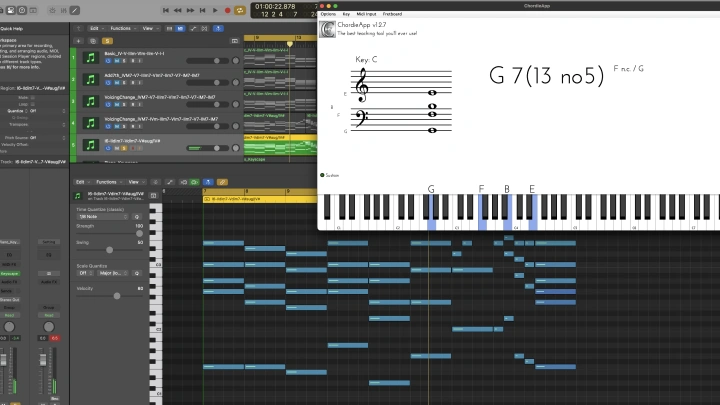Viewport: 720px width, 405px height.
Task: Toggle the blue Catch Playhead button in Tracks area
Action: tap(219, 28)
